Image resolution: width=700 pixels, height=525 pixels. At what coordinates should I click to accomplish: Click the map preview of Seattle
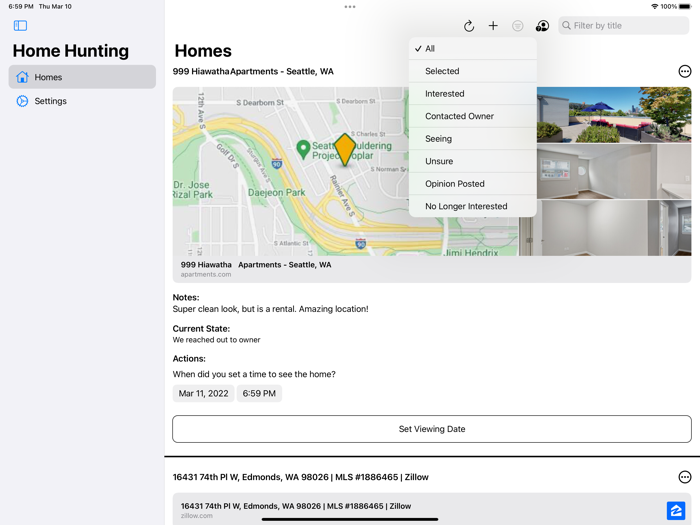pos(346,171)
